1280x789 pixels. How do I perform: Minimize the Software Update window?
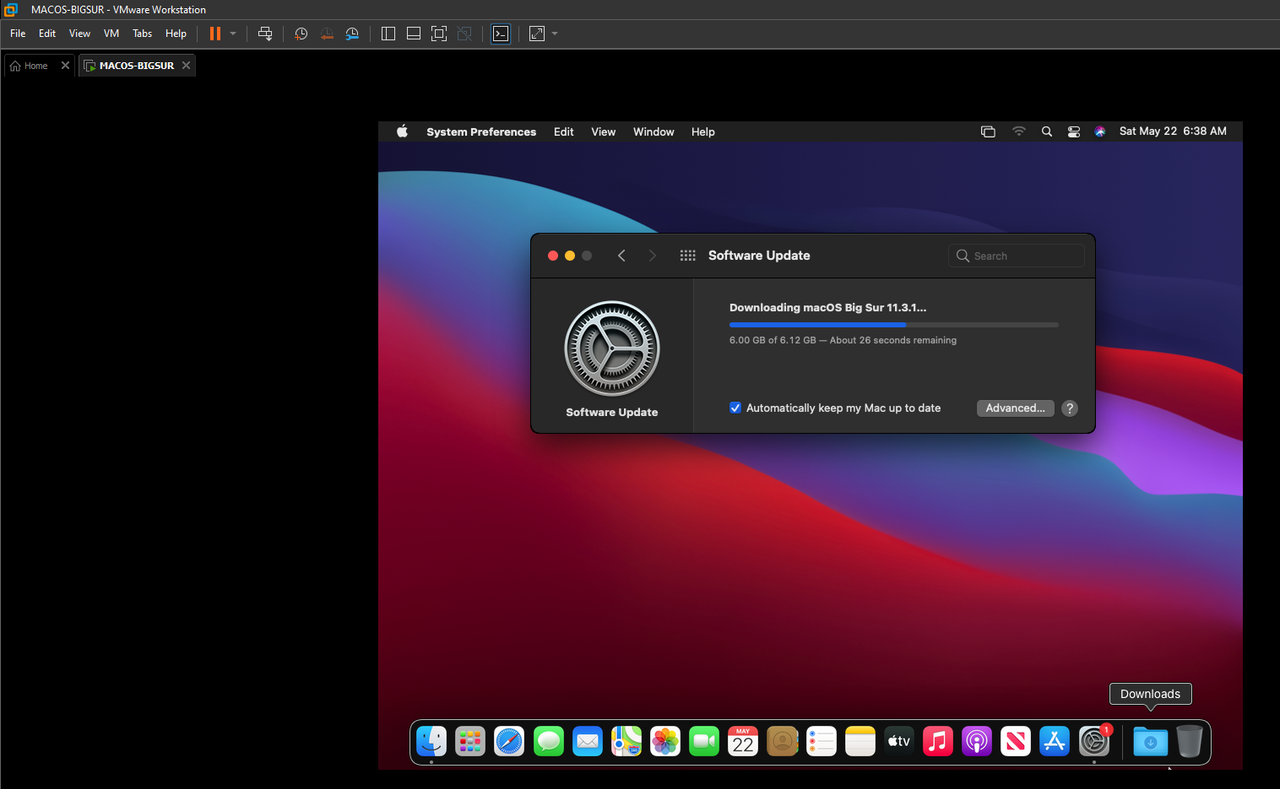pos(570,256)
